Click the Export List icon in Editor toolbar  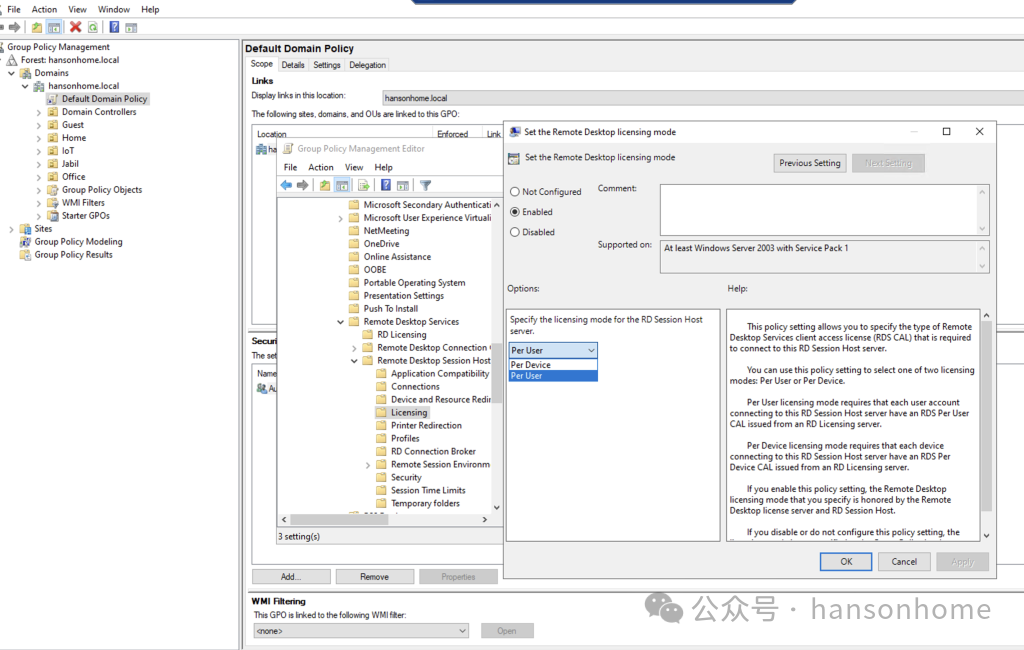pyautogui.click(x=363, y=185)
